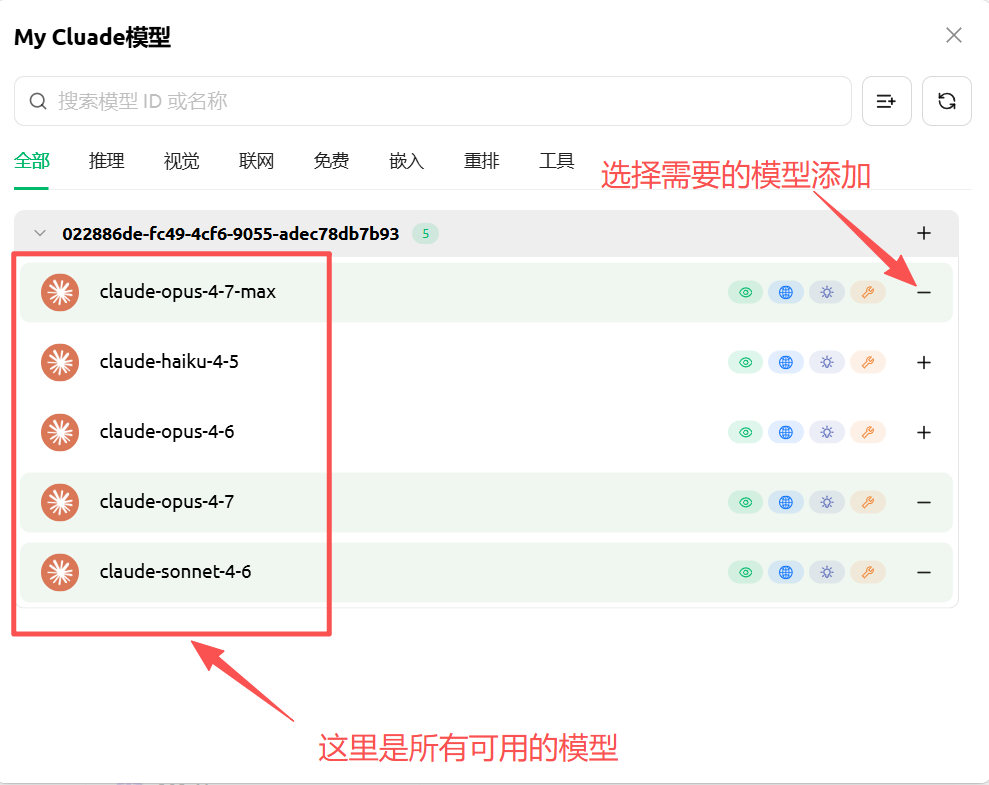Add all models in group 022886de

[923, 233]
